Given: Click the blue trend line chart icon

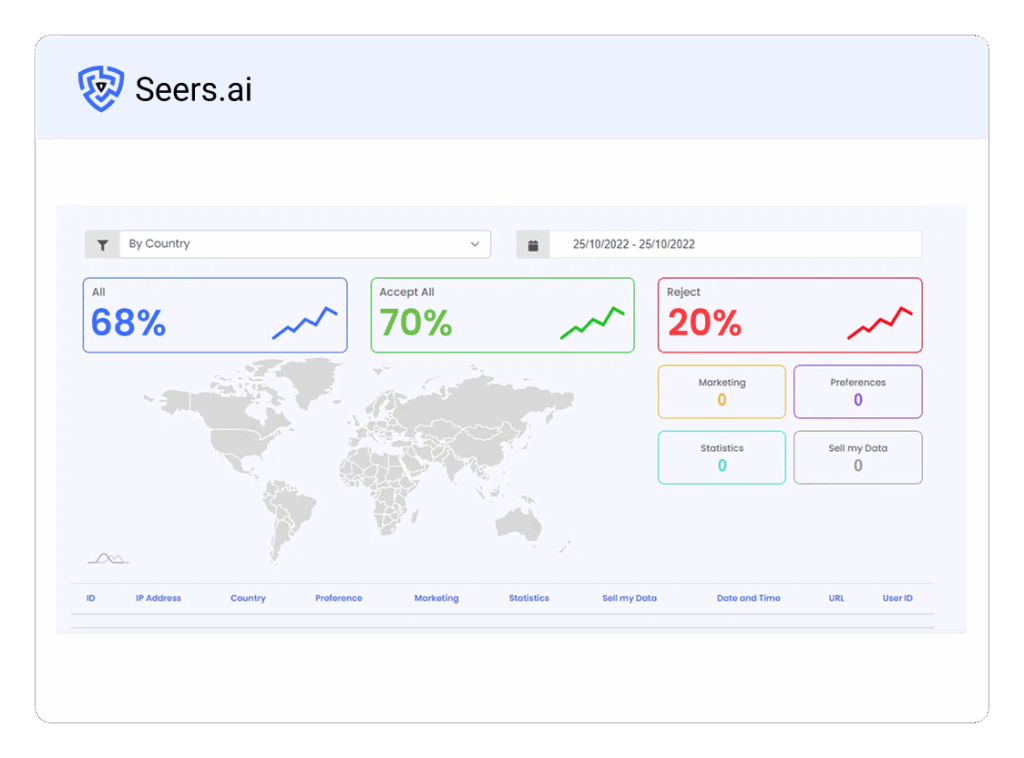Looking at the screenshot, I should (x=305, y=323).
